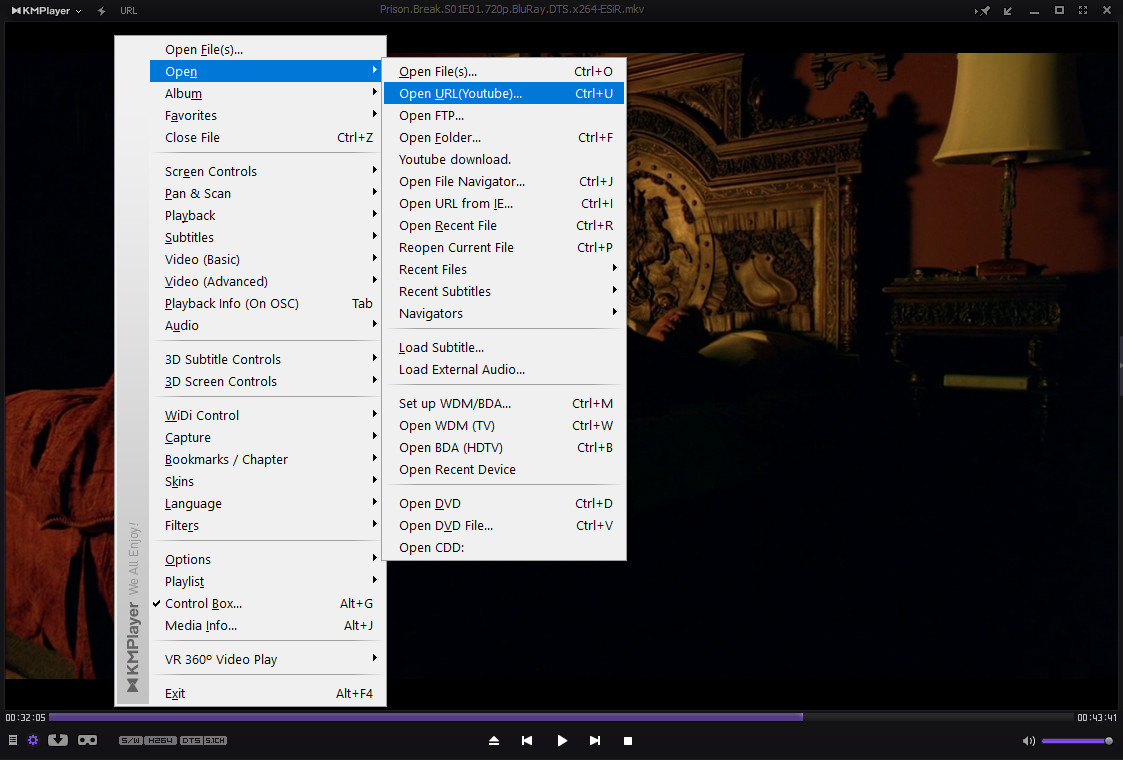Click the Stop playback button
This screenshot has height=760, width=1123.
tap(628, 740)
